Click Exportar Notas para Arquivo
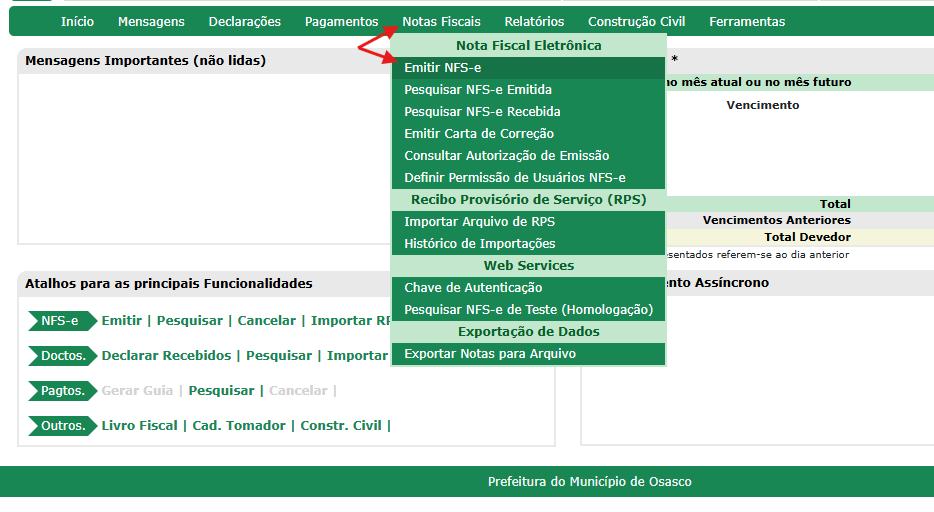This screenshot has width=934, height=512. tap(490, 354)
